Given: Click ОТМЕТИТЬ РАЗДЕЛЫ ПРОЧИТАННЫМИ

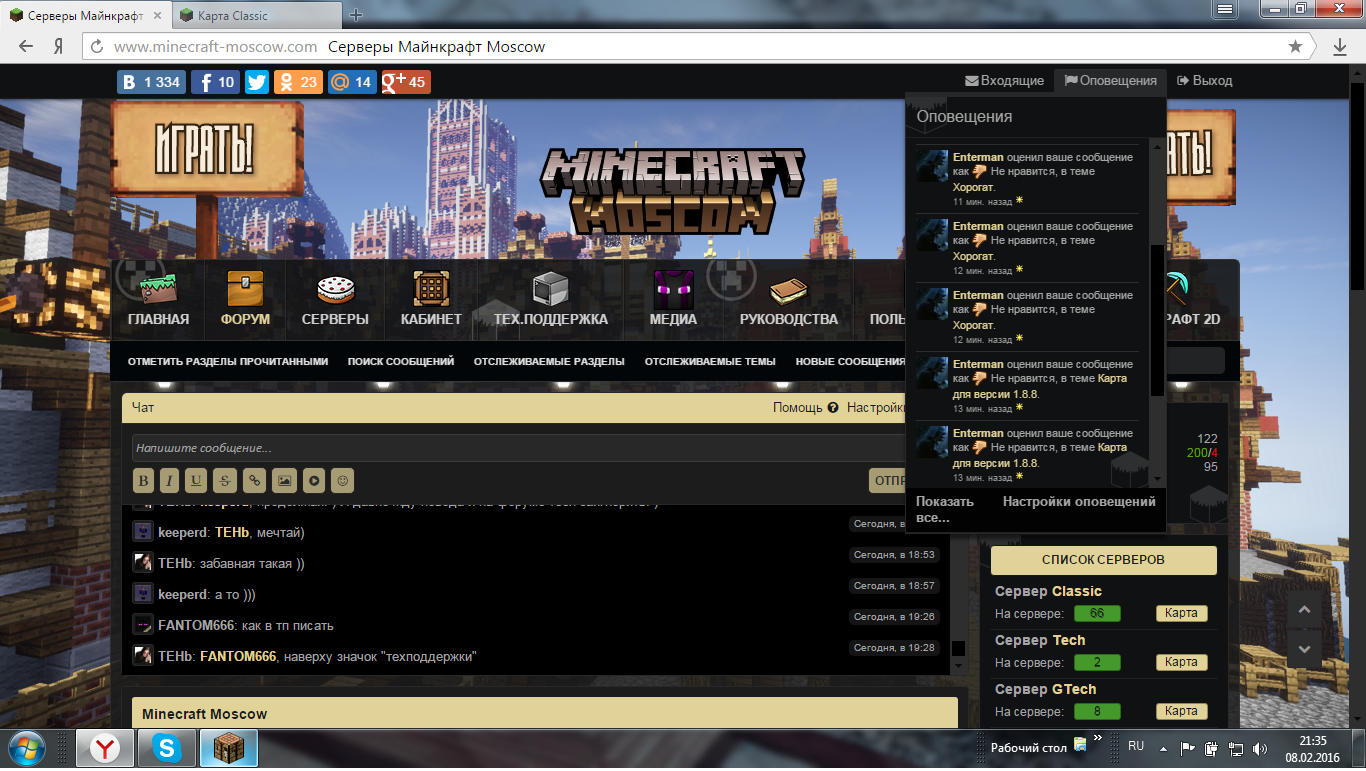Looking at the screenshot, I should click(x=228, y=362).
